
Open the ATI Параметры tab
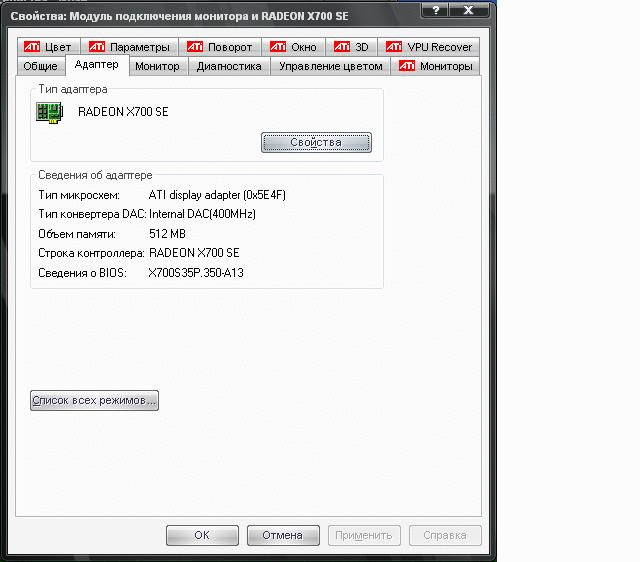coord(129,47)
